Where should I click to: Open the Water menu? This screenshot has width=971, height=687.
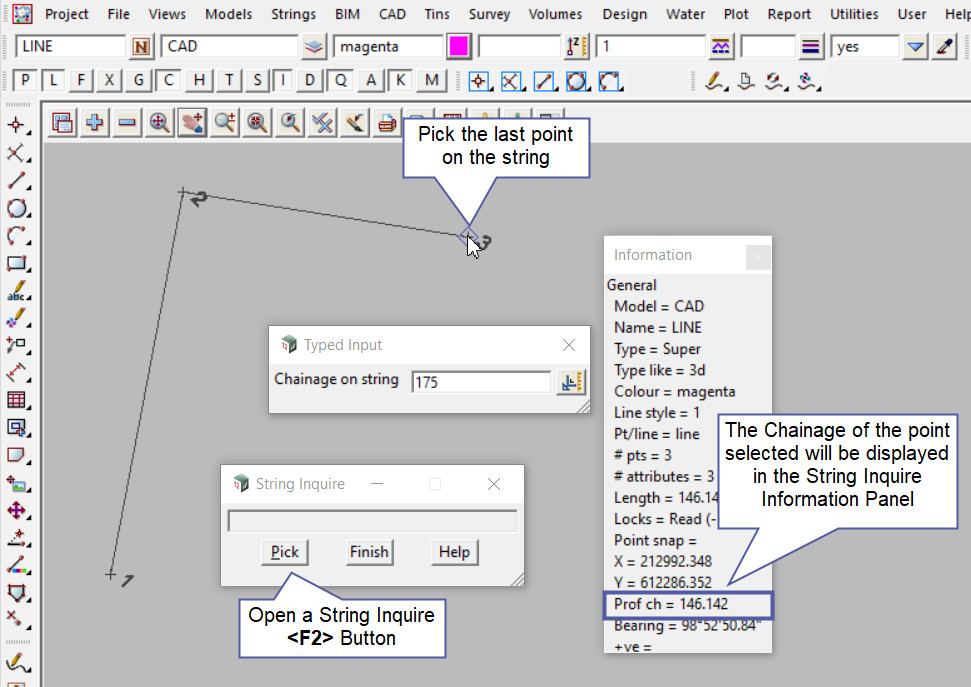686,14
